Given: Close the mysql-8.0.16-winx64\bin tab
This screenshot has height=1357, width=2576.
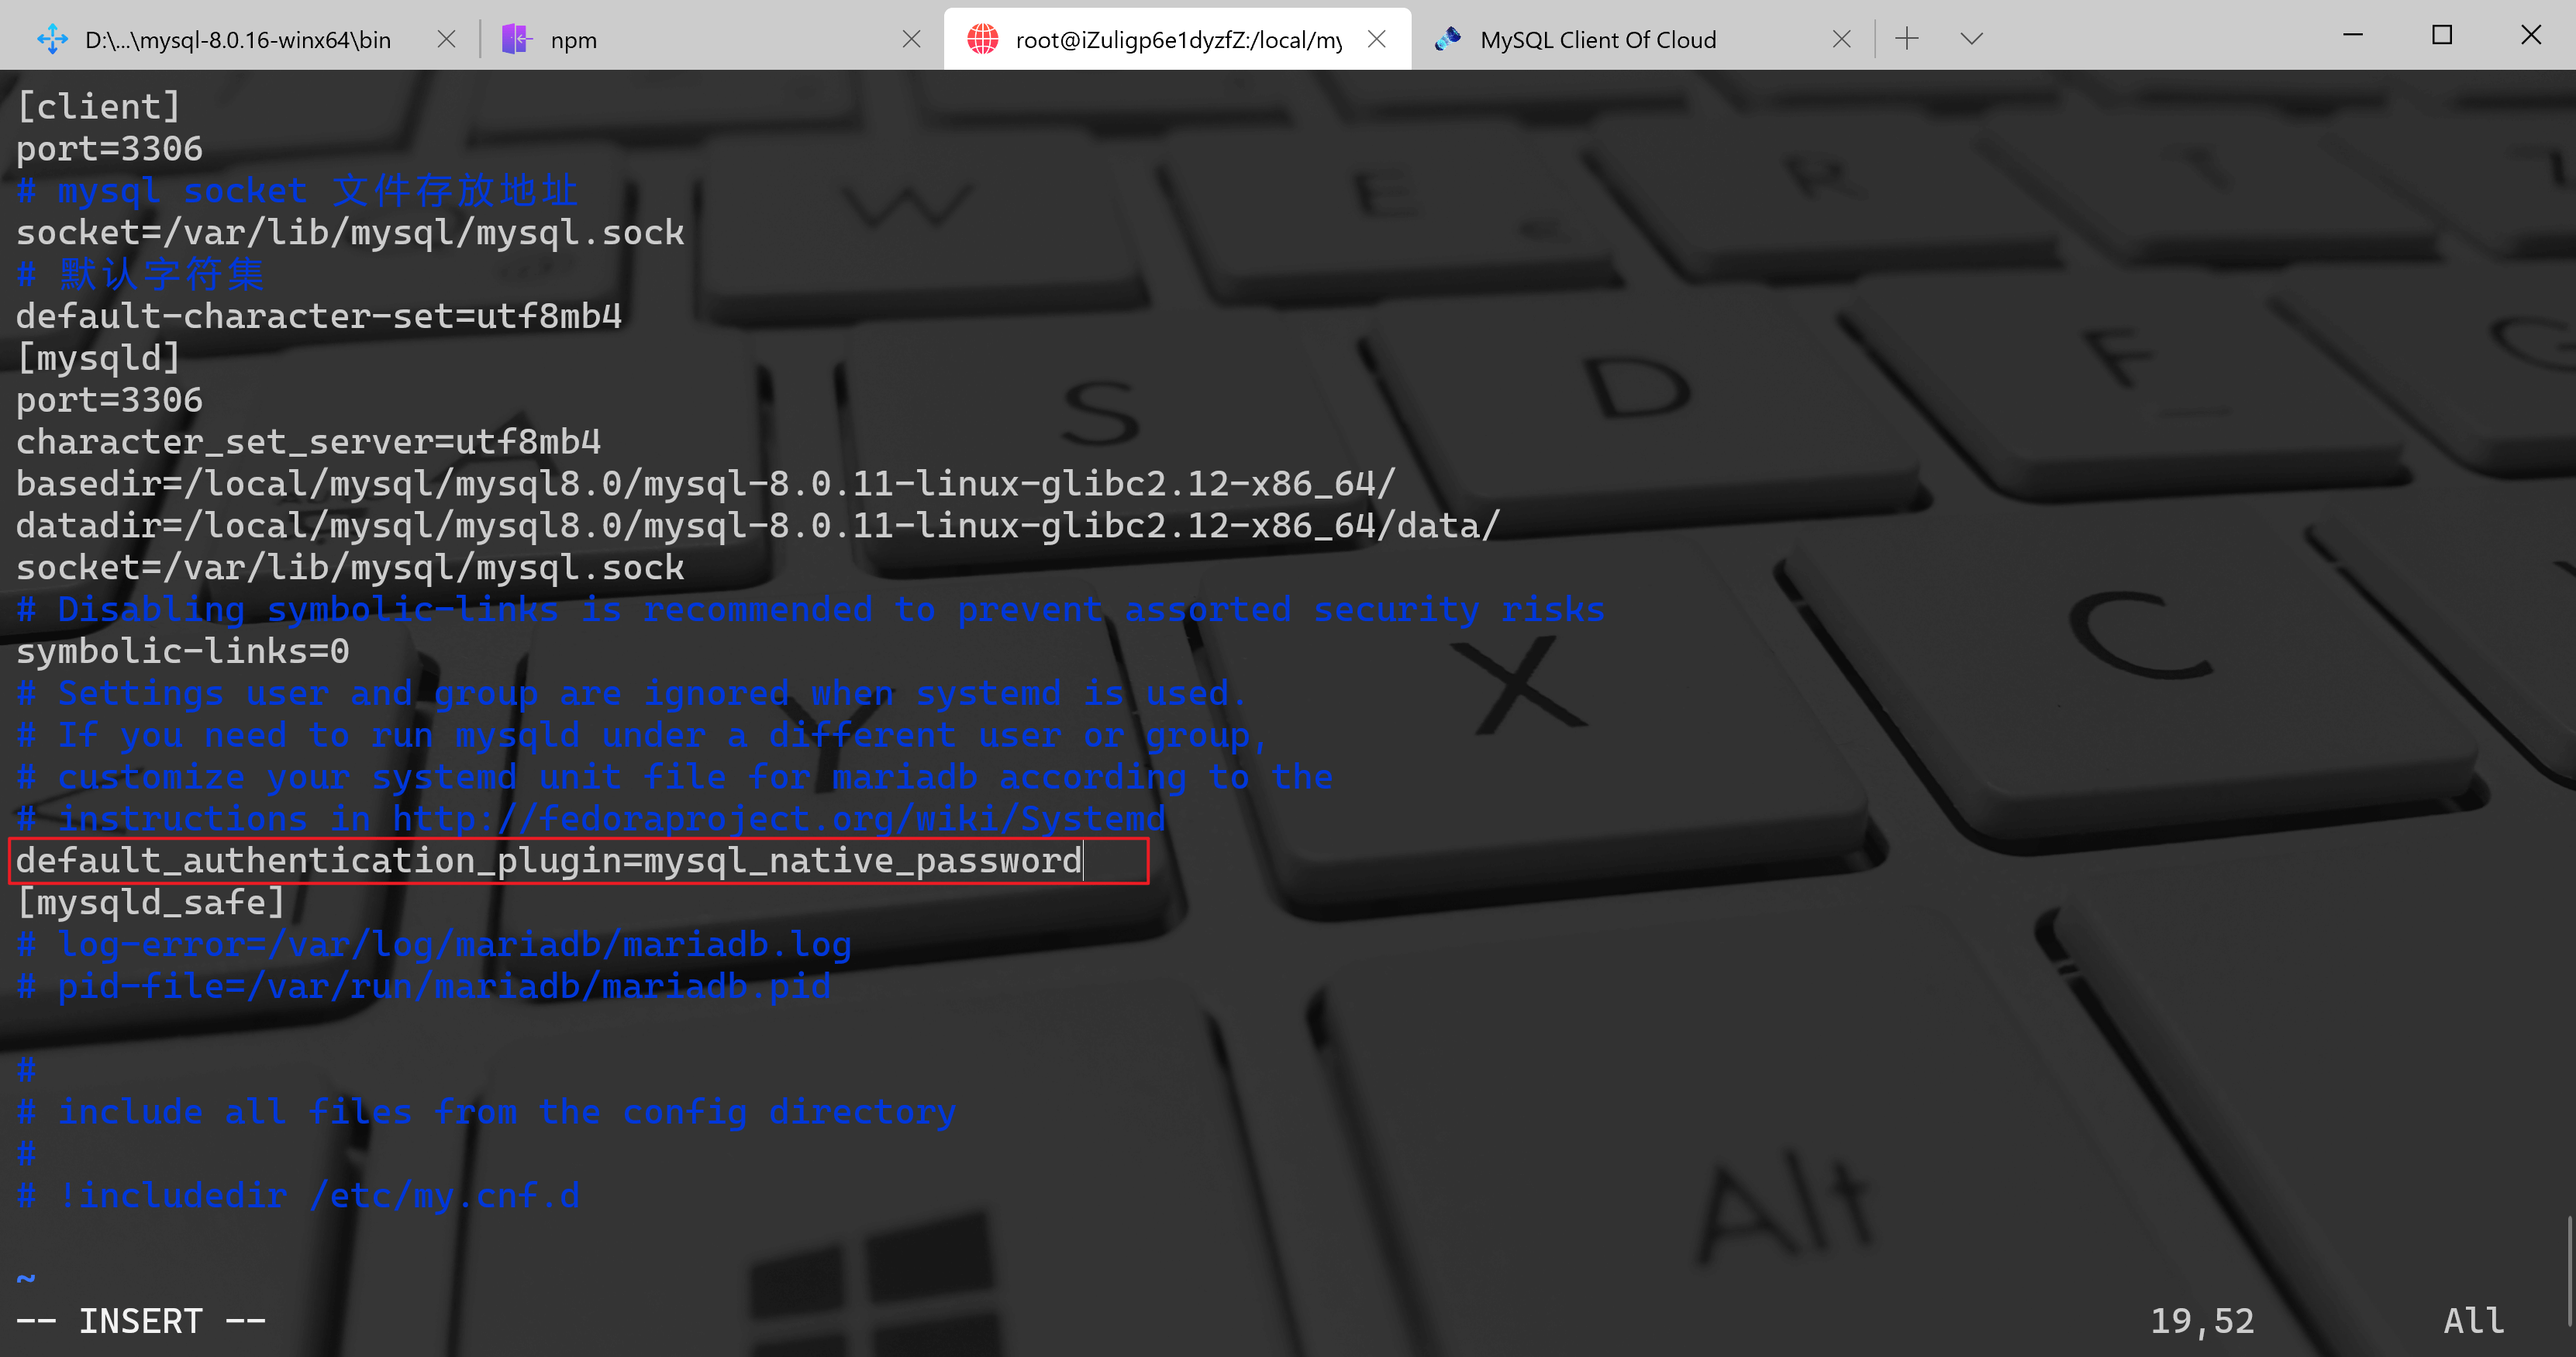Looking at the screenshot, I should pos(446,40).
